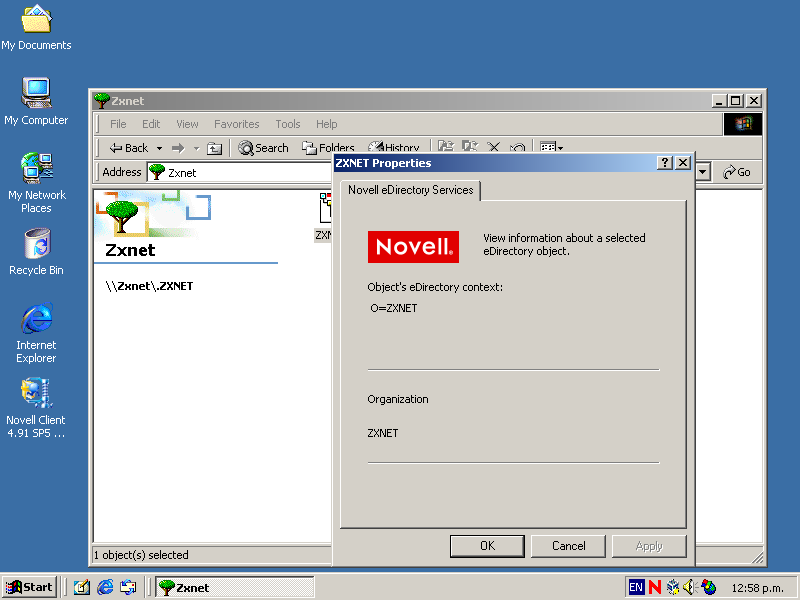Click the Go button
The width and height of the screenshot is (800, 600).
737,172
